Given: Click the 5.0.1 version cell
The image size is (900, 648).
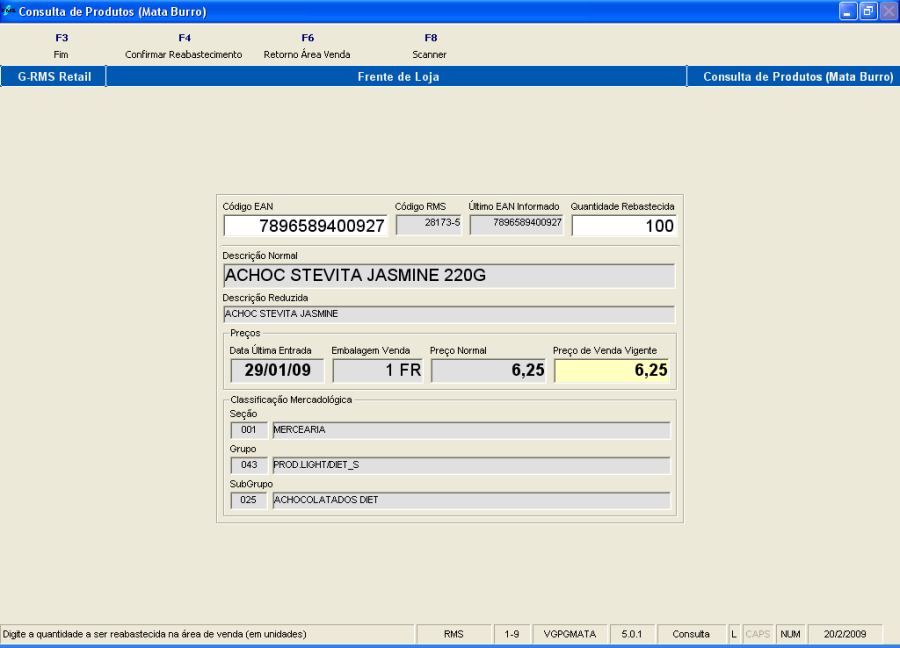Looking at the screenshot, I should (632, 634).
